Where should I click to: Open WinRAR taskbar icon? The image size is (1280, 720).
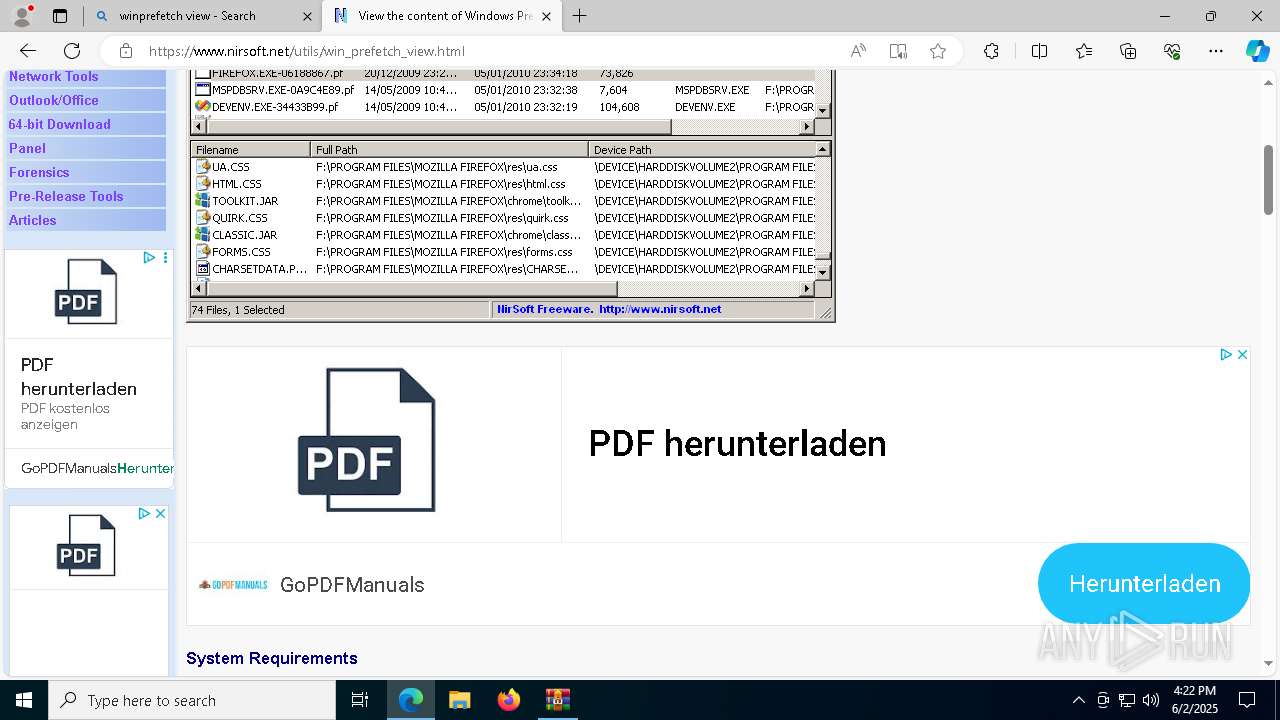click(557, 700)
